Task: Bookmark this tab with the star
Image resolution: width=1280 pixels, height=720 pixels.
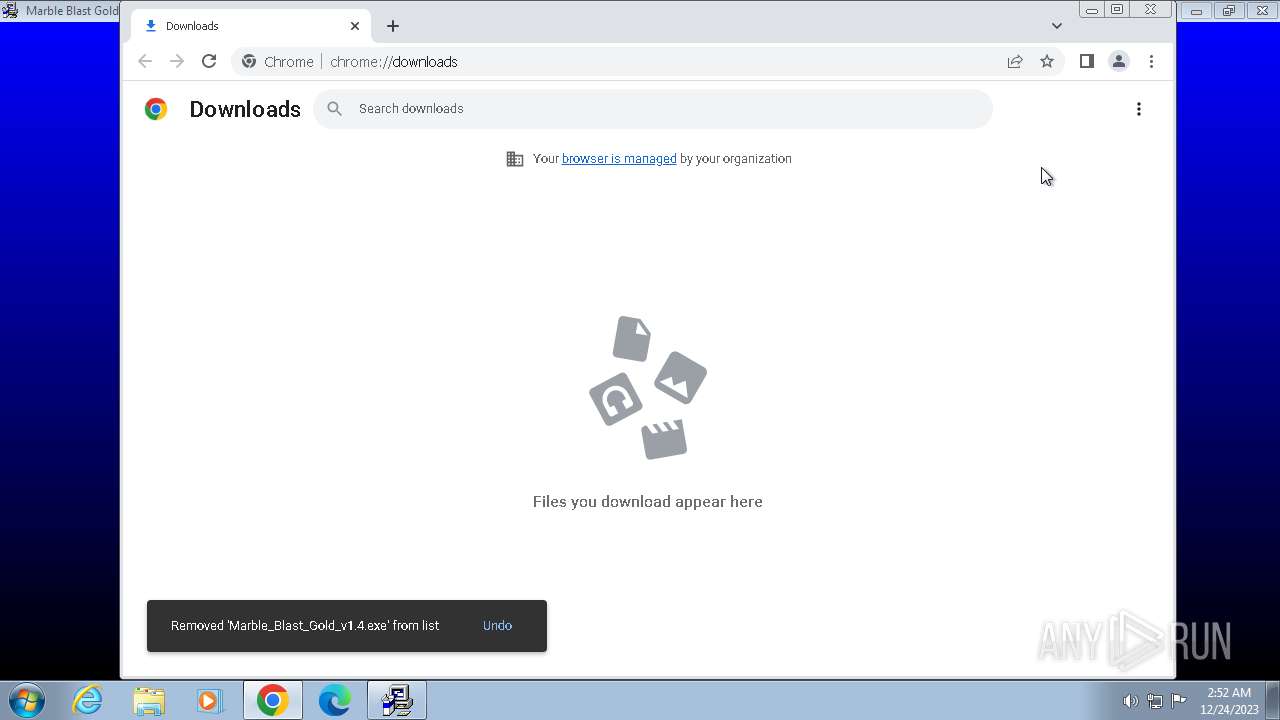Action: [x=1047, y=61]
